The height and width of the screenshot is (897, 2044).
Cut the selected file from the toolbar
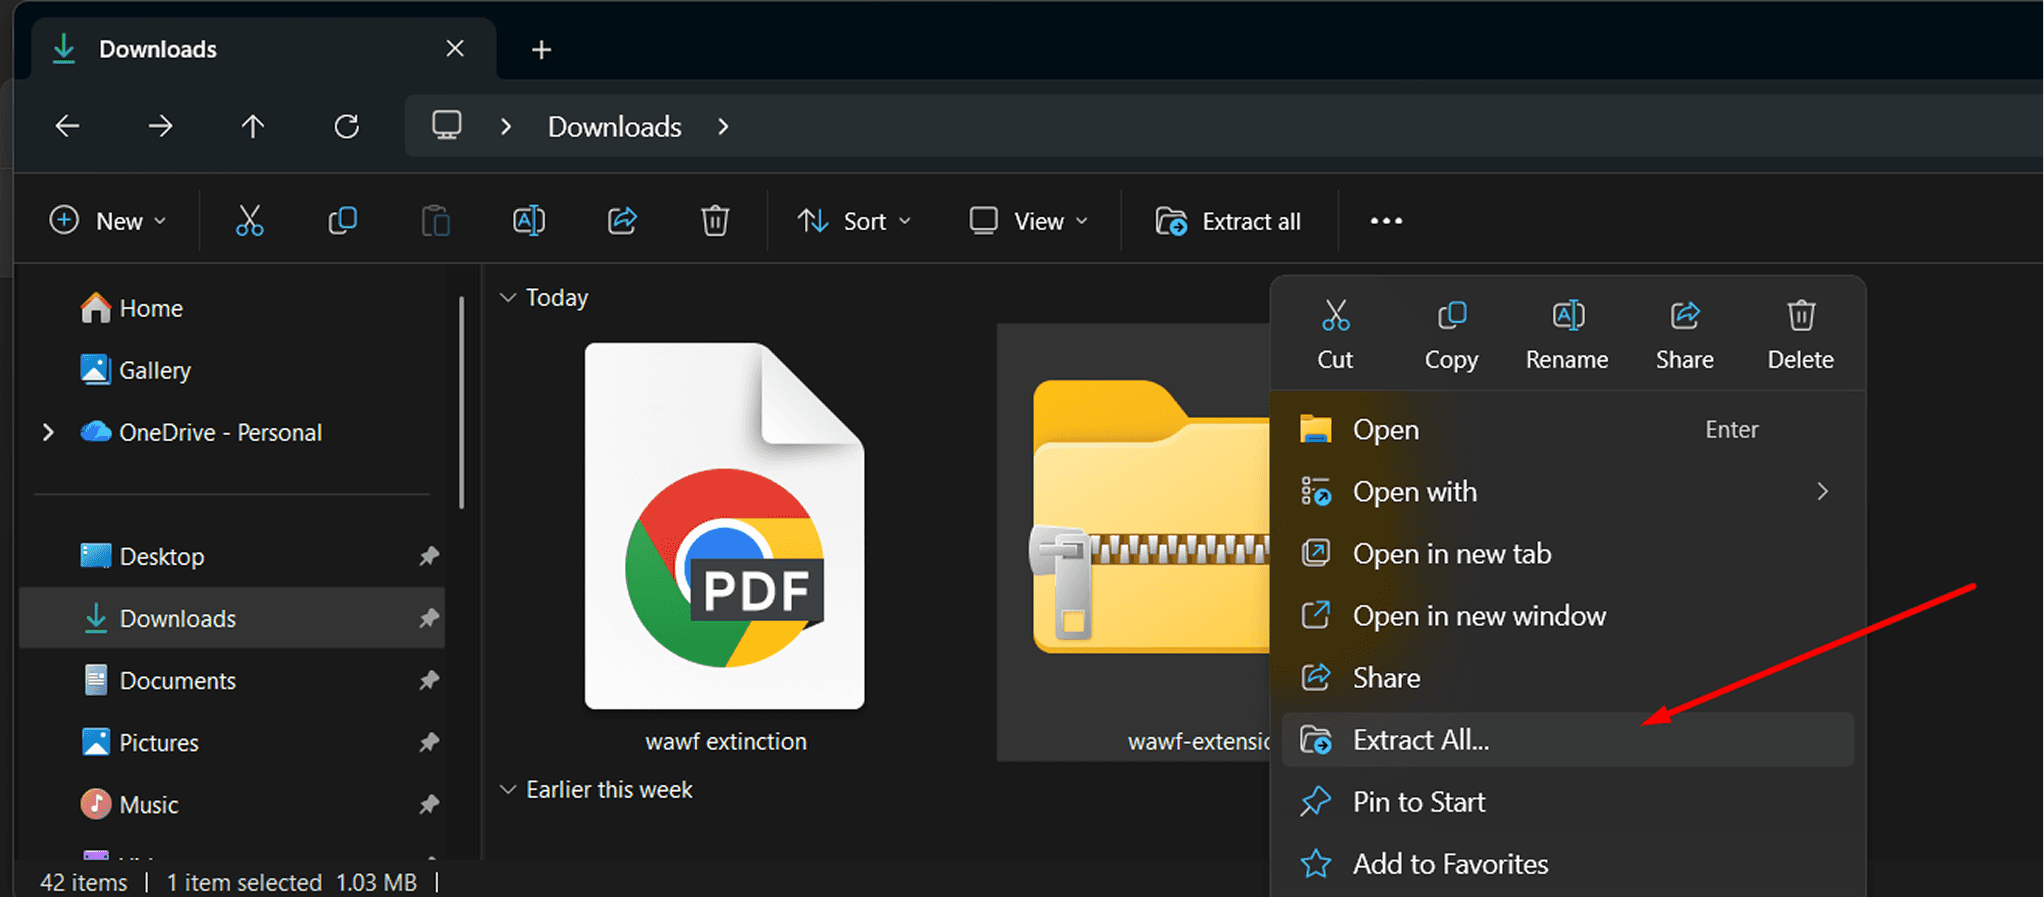[x=249, y=221]
